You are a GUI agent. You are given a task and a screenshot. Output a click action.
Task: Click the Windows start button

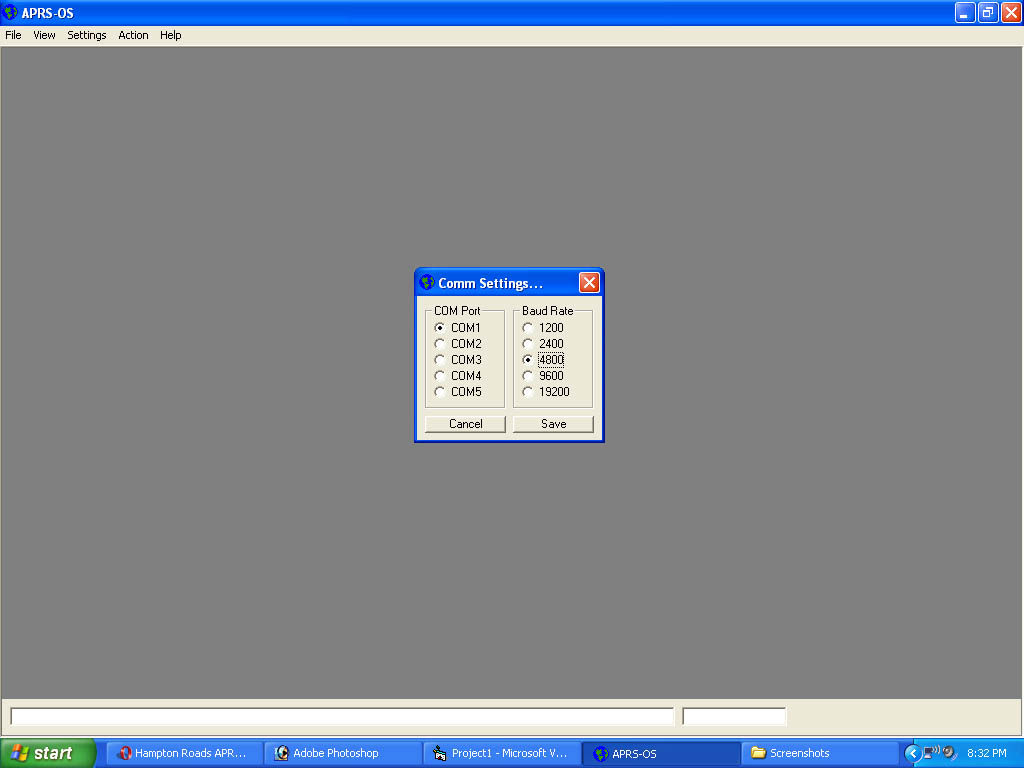coord(48,753)
